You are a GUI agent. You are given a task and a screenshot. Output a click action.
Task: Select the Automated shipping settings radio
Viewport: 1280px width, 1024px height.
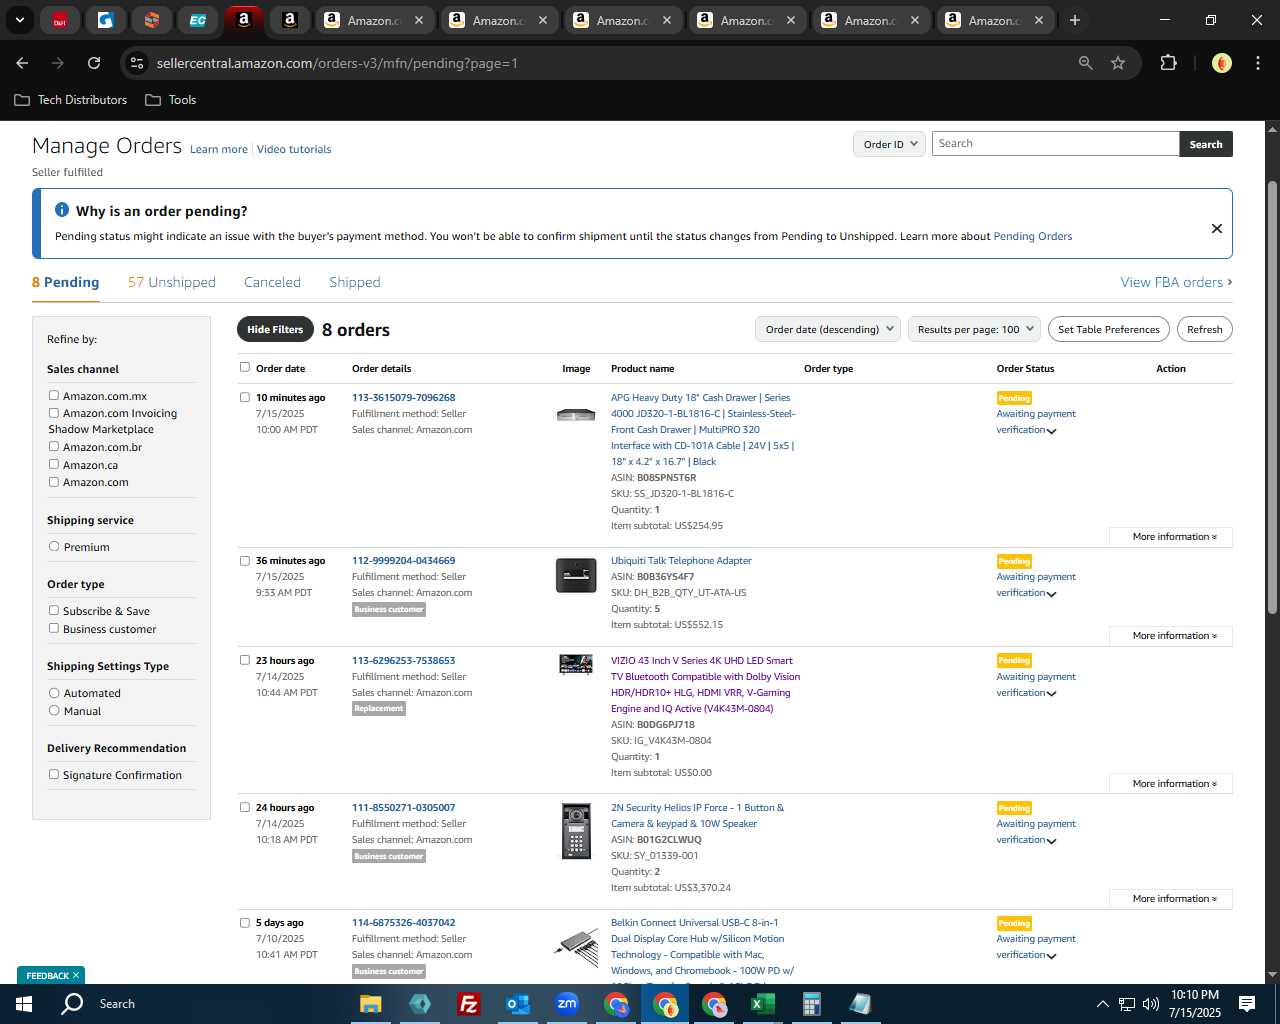pyautogui.click(x=54, y=692)
